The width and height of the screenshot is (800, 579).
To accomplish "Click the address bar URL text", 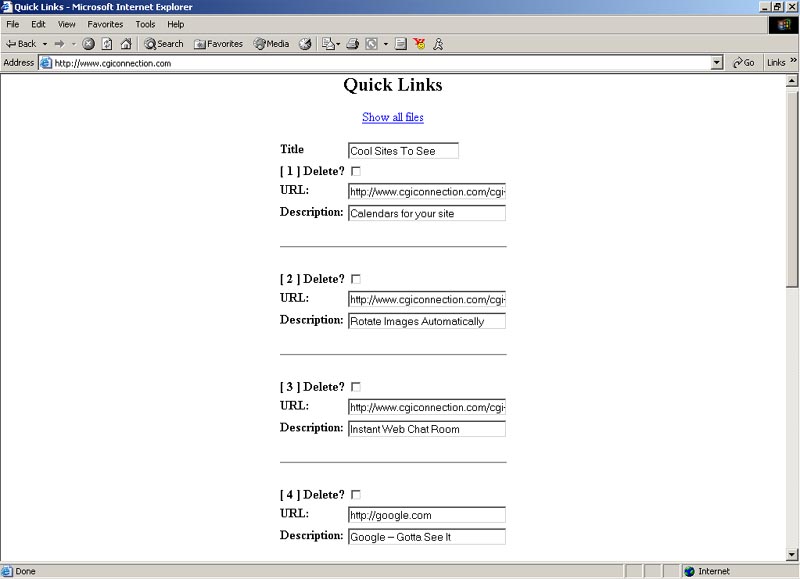I will [113, 63].
